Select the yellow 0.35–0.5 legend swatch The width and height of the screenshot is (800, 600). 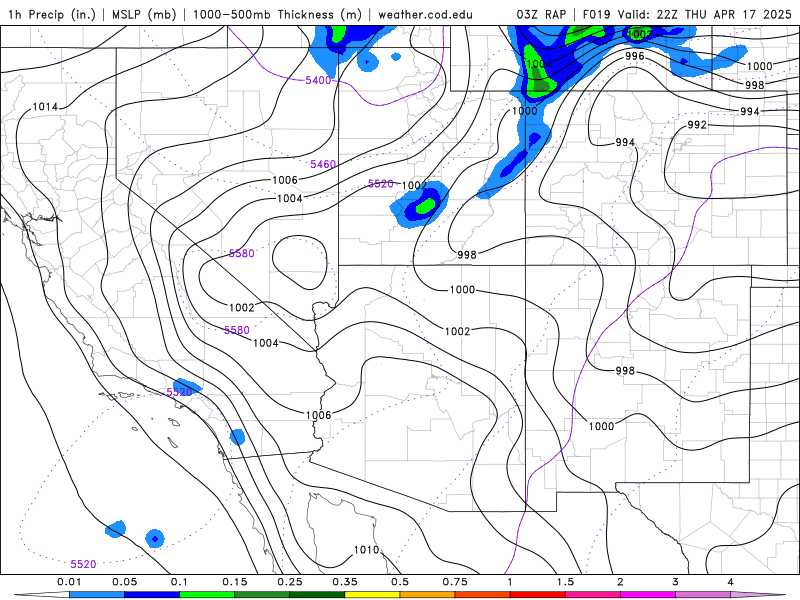tap(372, 595)
